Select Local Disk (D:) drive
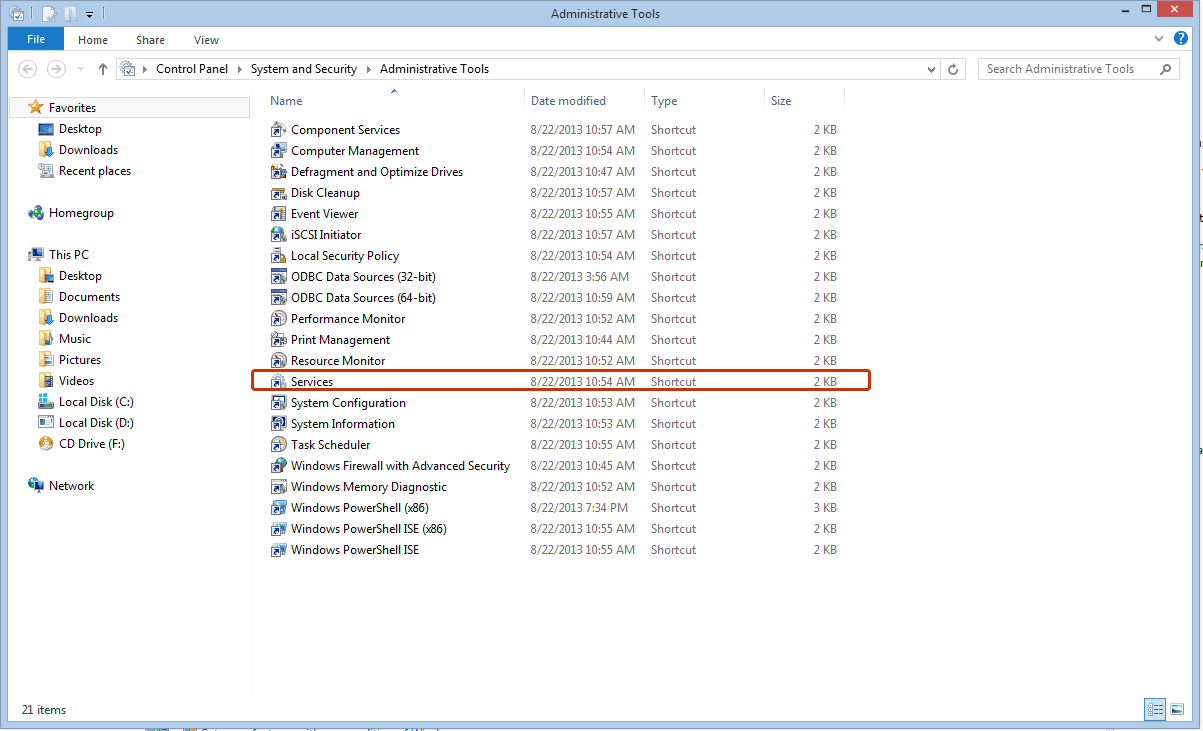The image size is (1203, 731). [x=96, y=423]
